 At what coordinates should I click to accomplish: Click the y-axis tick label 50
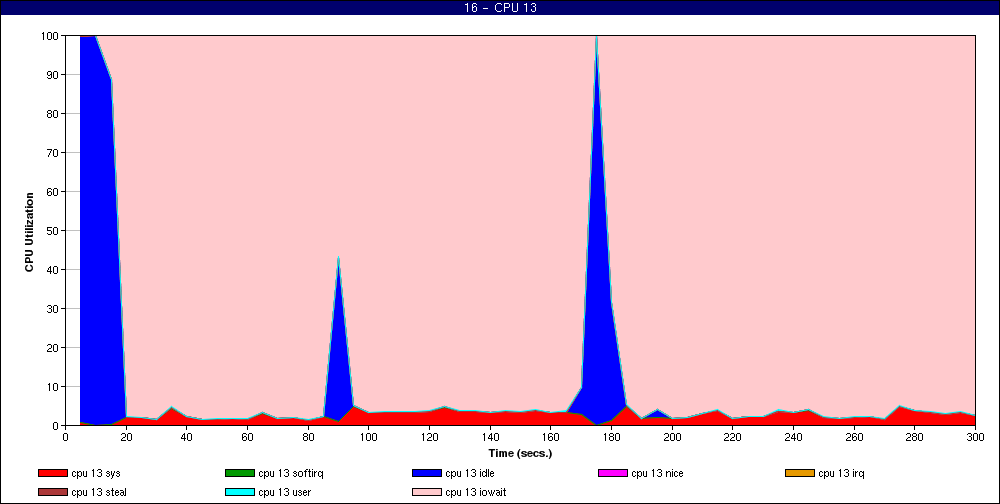(52, 230)
